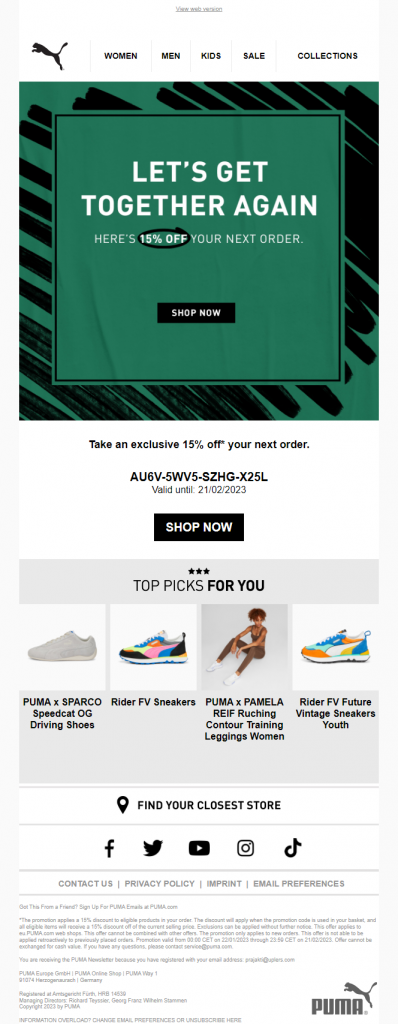Open the TikTok icon
The image size is (398, 1024).
(x=292, y=848)
